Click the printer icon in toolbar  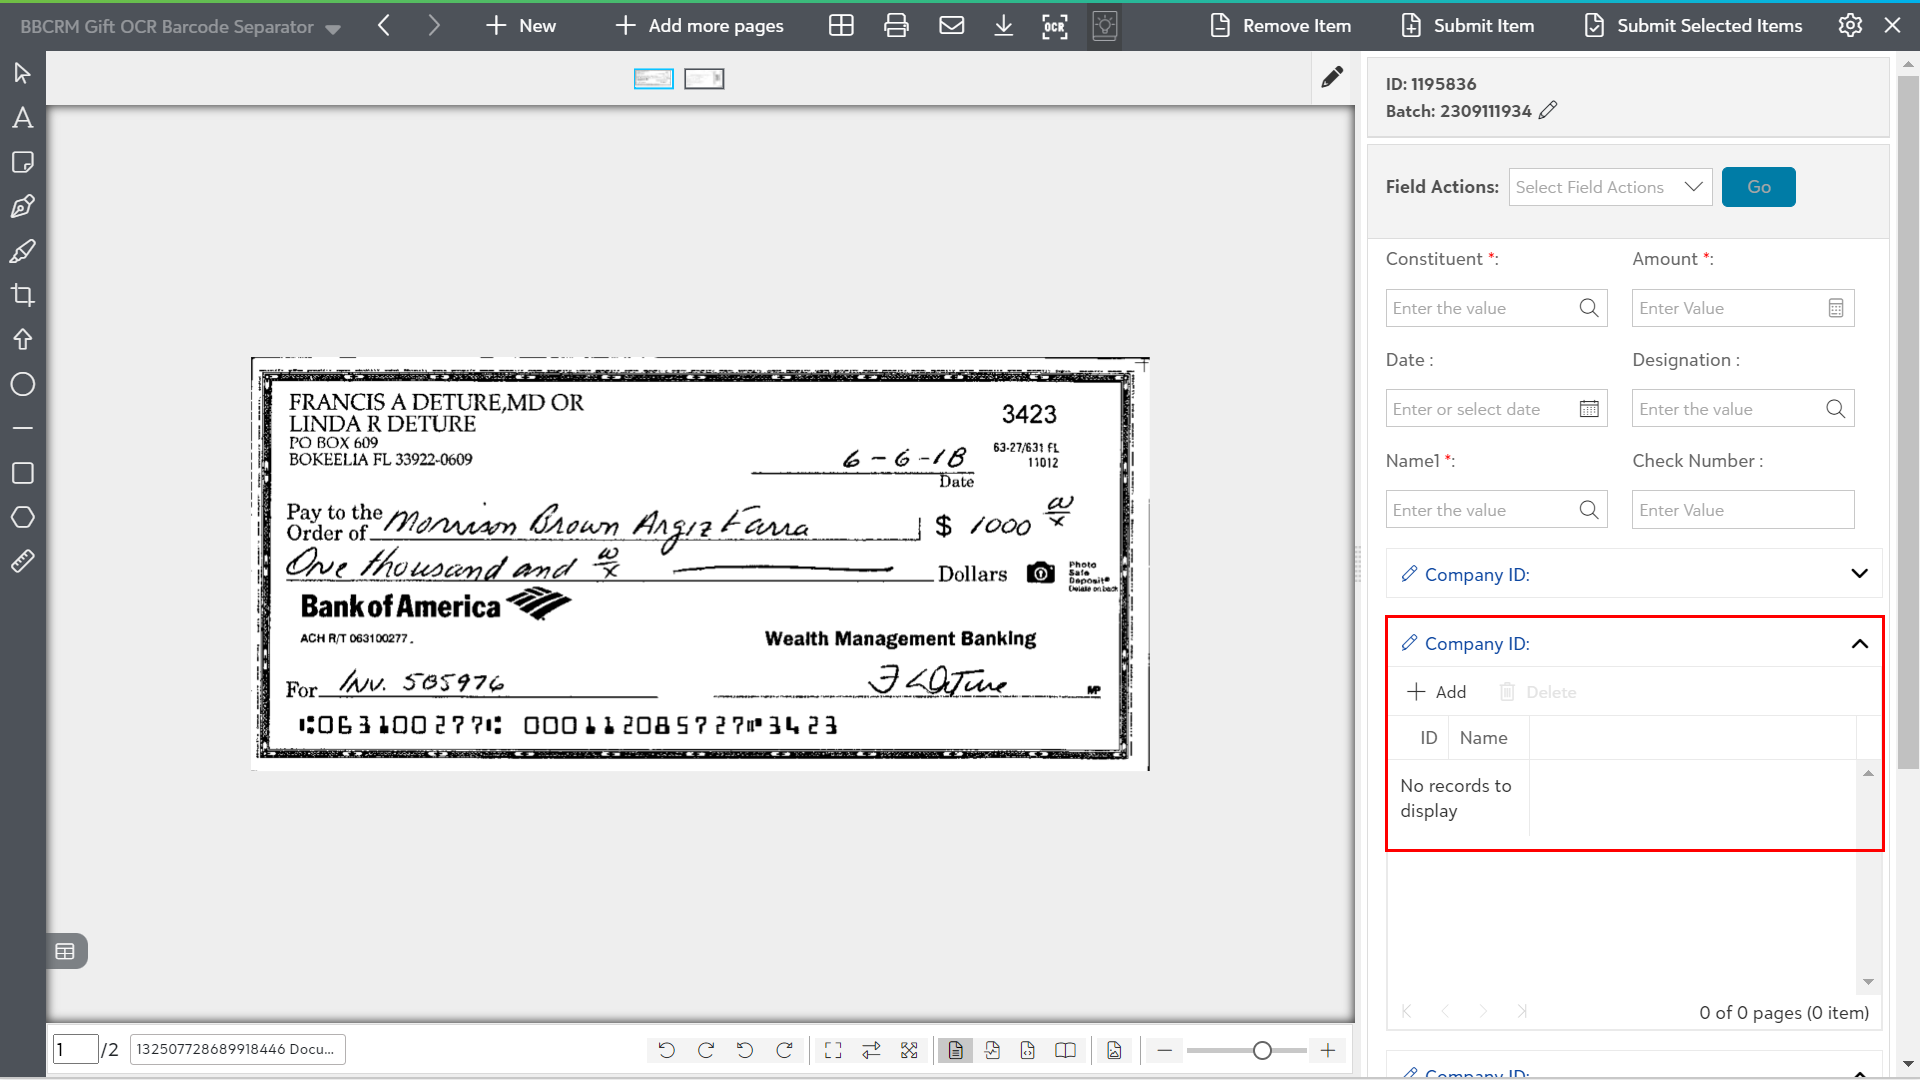896,26
